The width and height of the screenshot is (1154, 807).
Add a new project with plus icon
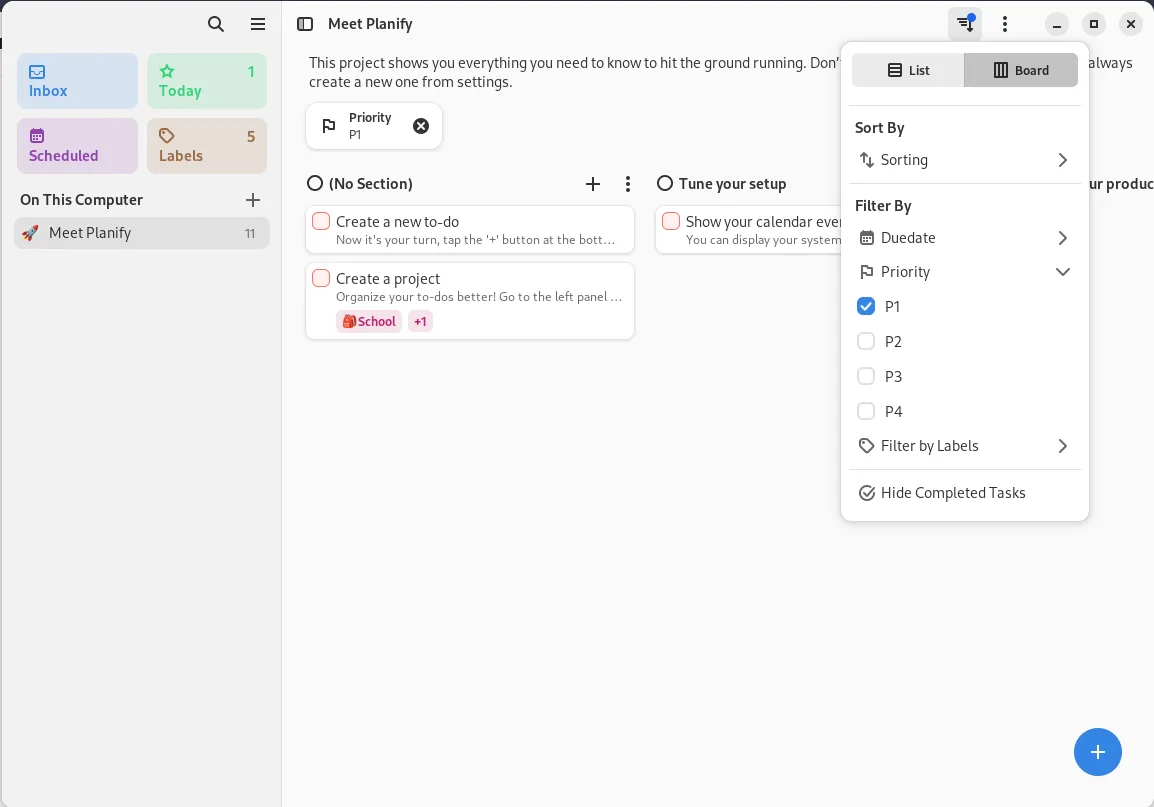(x=253, y=200)
